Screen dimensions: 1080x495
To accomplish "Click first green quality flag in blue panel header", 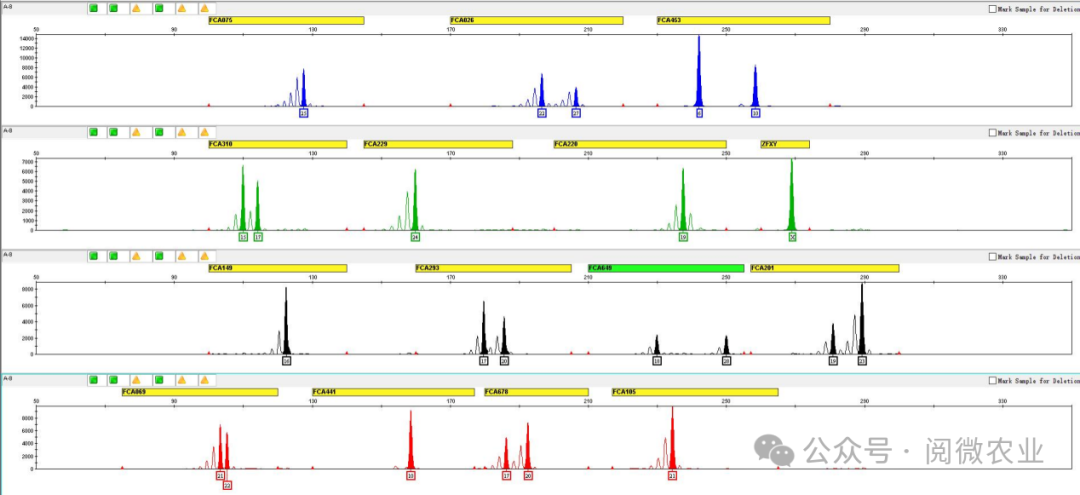I will (94, 8).
